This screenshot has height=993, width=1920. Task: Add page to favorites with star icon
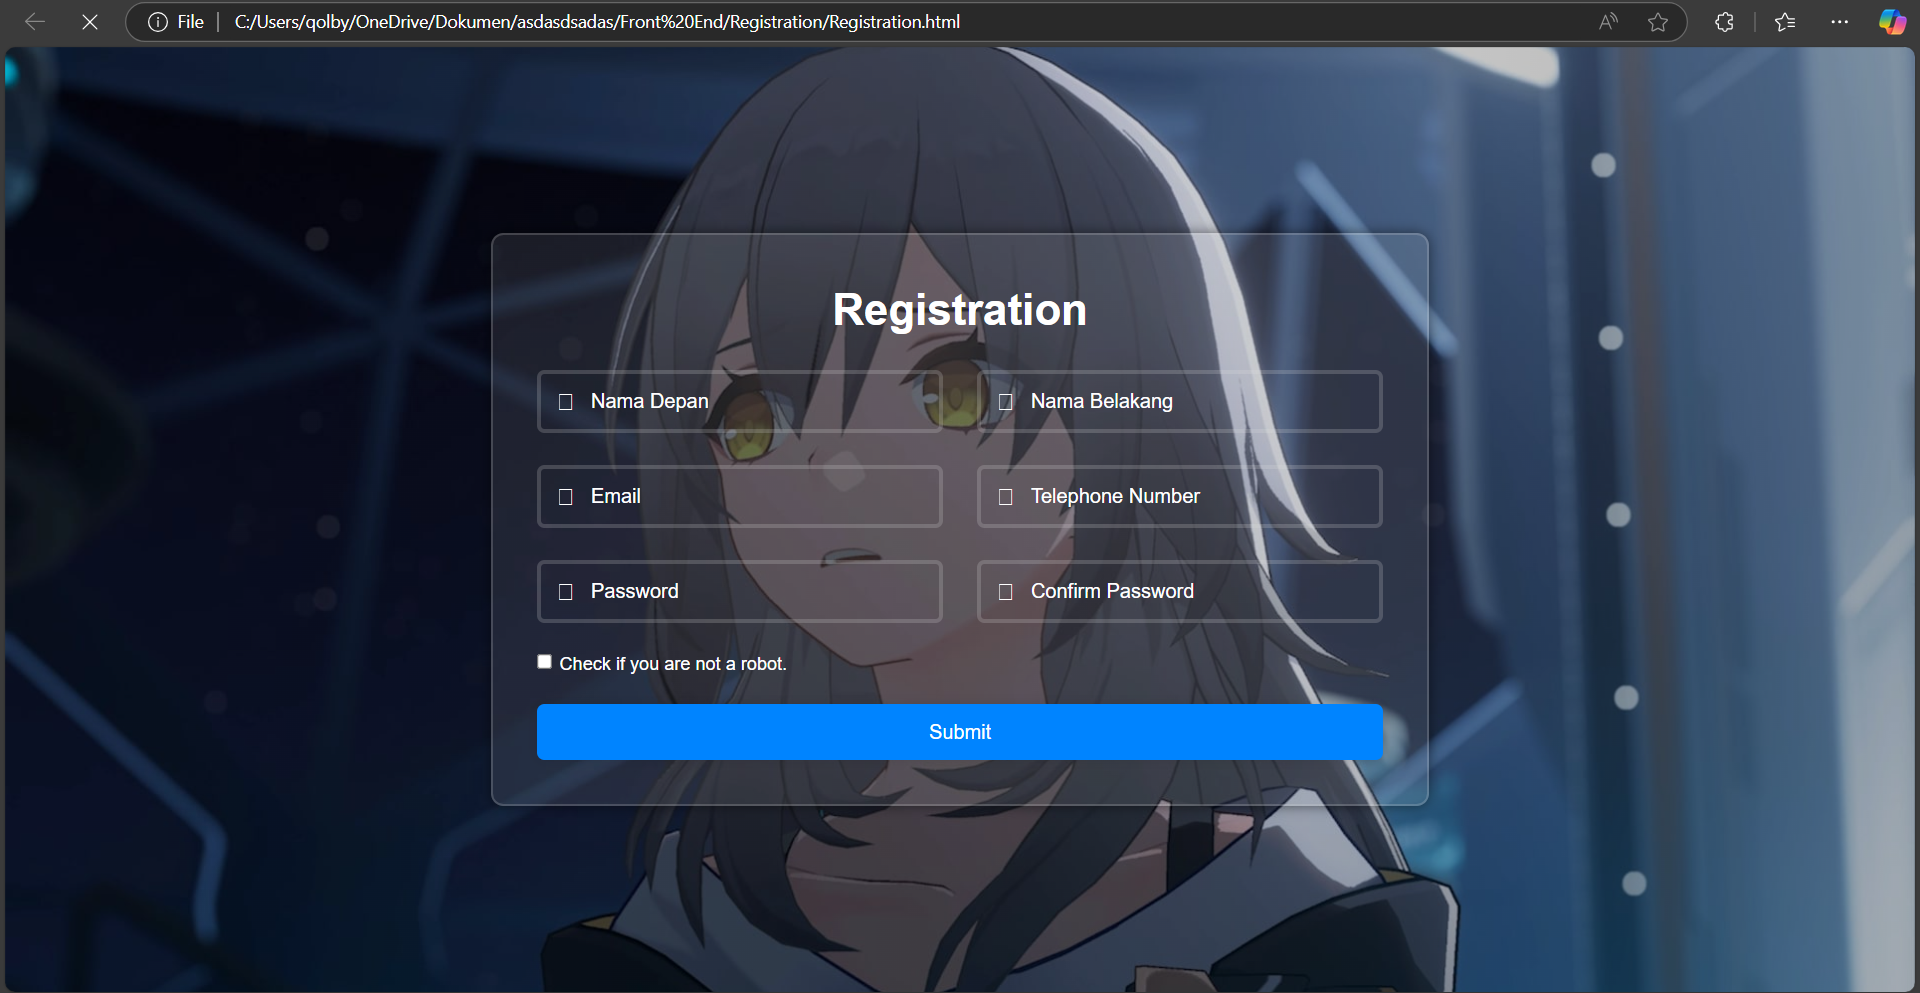[x=1658, y=22]
